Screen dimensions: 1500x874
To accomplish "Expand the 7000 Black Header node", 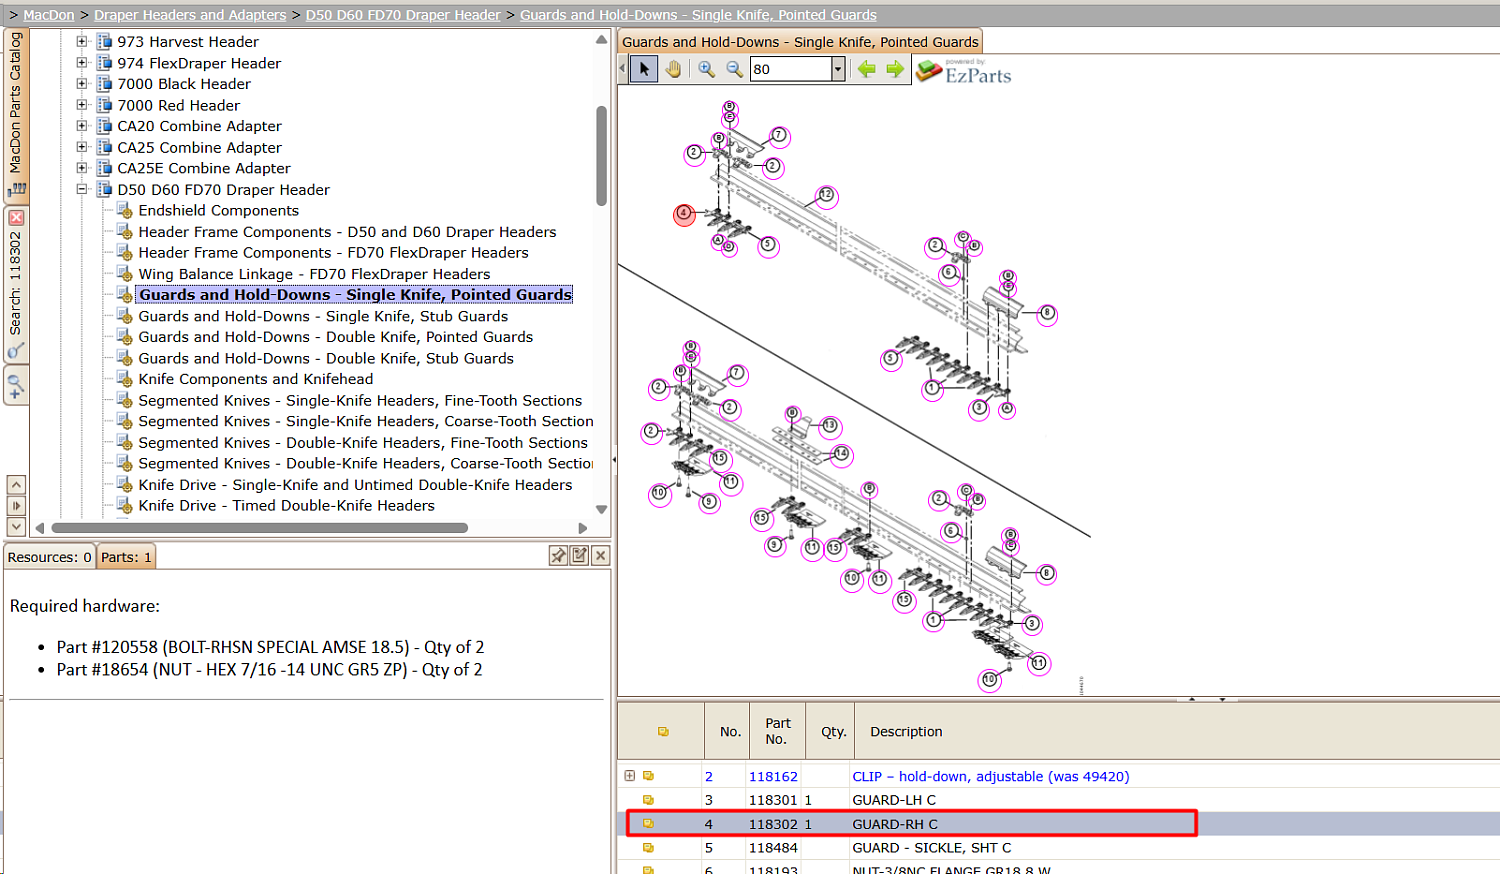I will coord(82,83).
